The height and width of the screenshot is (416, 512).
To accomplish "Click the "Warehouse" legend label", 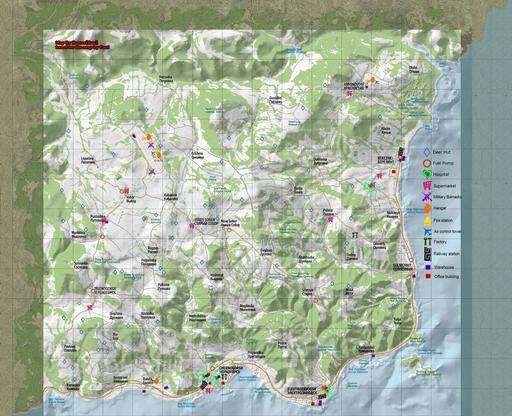I will pyautogui.click(x=444, y=267).
